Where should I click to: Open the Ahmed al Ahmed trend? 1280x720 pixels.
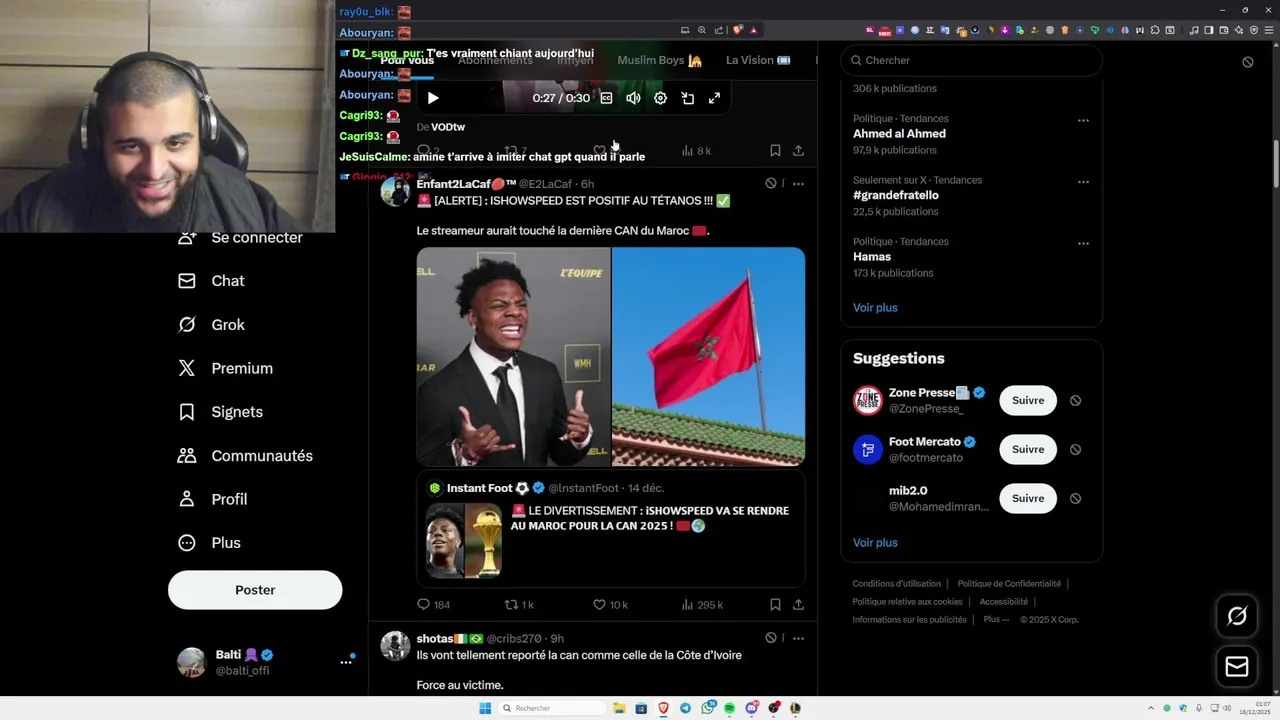coord(899,134)
